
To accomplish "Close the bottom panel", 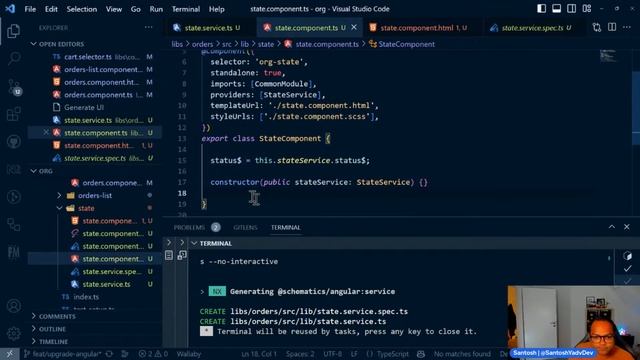I will [x=627, y=227].
